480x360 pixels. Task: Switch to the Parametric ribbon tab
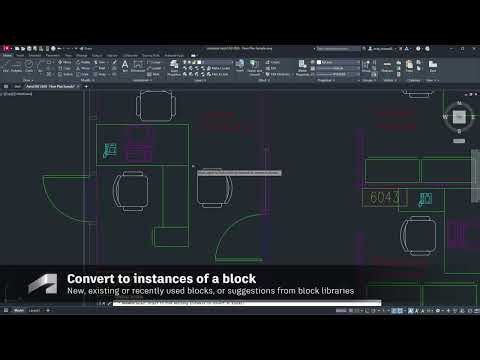(x=53, y=55)
